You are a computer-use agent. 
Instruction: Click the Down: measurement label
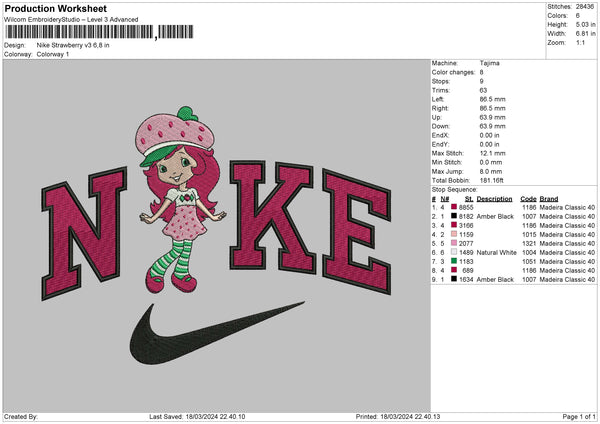tap(440, 126)
